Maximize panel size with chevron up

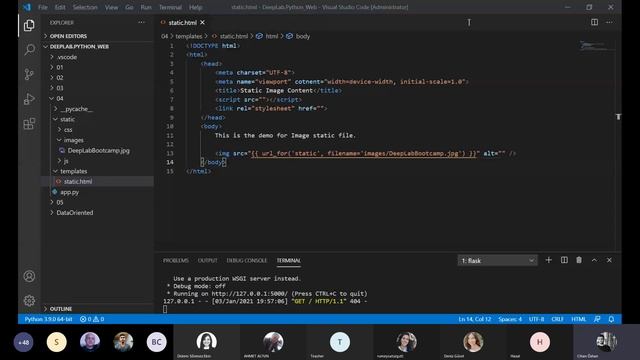pyautogui.click(x=594, y=260)
